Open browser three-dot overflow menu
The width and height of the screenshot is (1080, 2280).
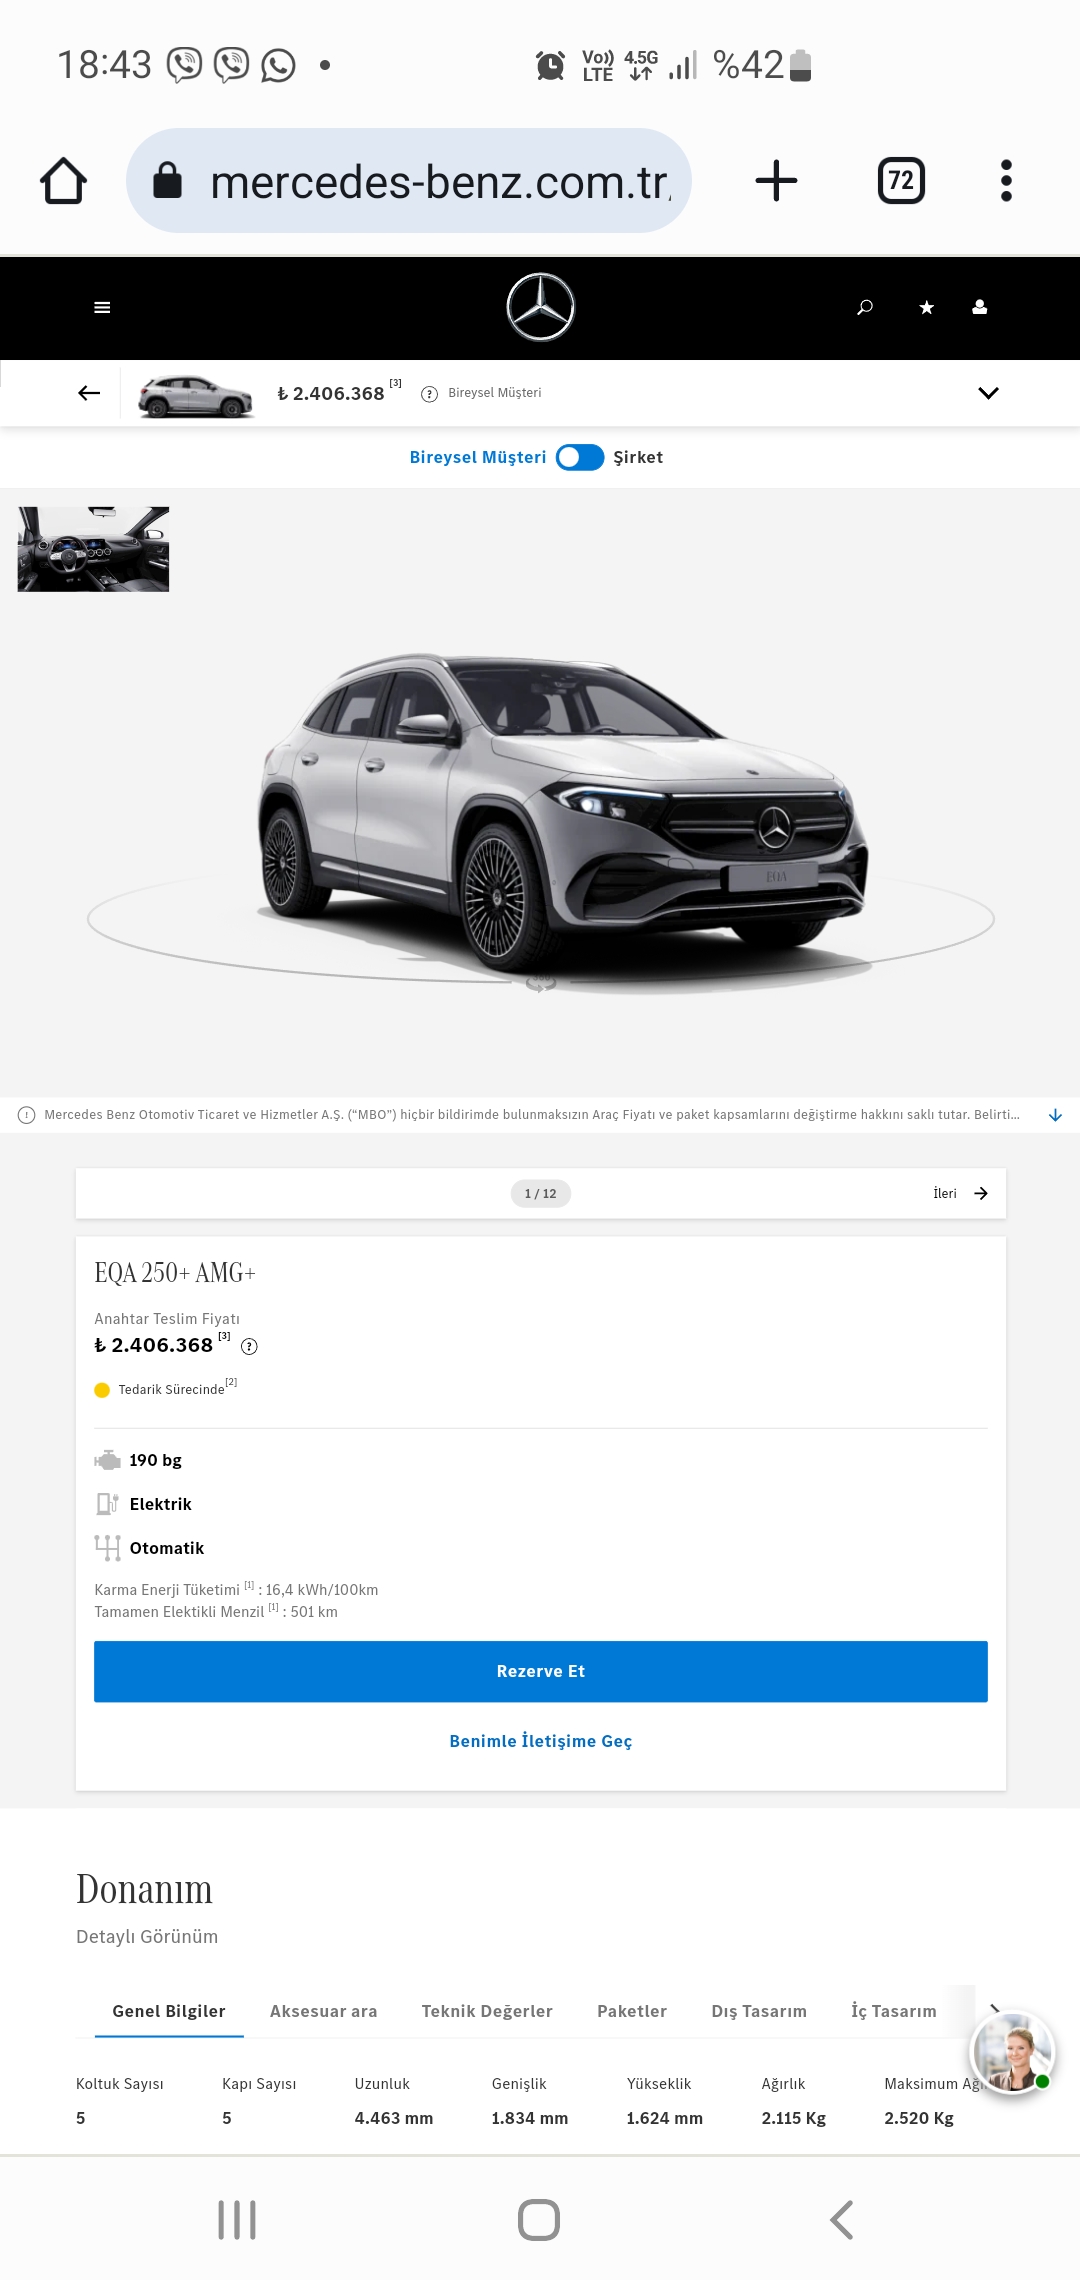(x=1006, y=181)
